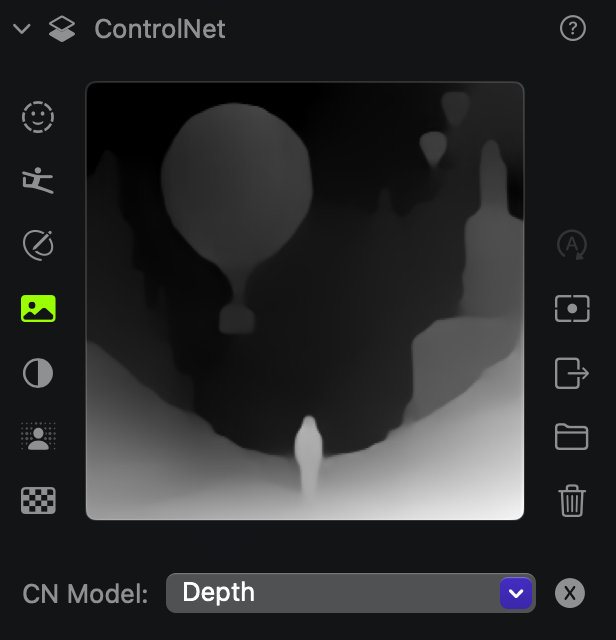Image resolution: width=616 pixels, height=640 pixels.
Task: Click the depth map preview thumbnail
Action: tap(305, 301)
